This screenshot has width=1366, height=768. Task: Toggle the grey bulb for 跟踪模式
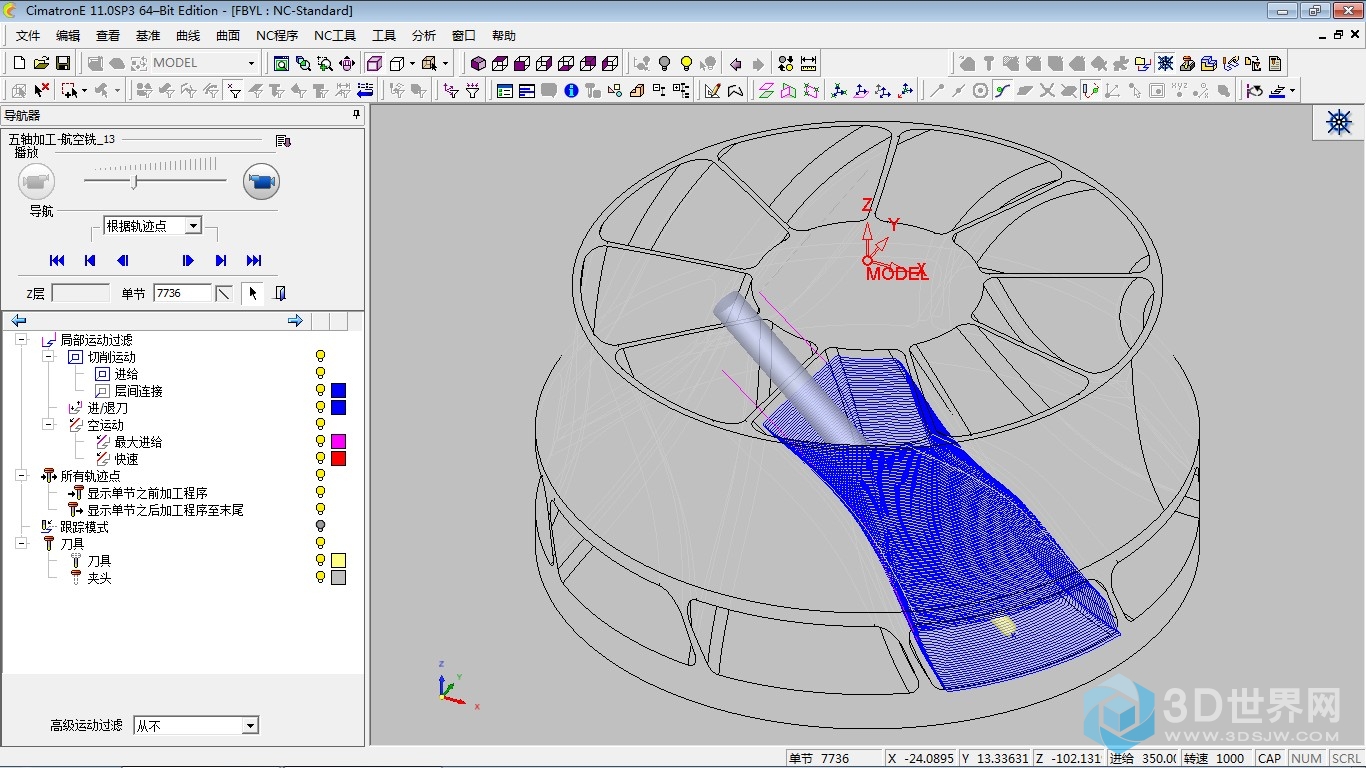pyautogui.click(x=321, y=526)
